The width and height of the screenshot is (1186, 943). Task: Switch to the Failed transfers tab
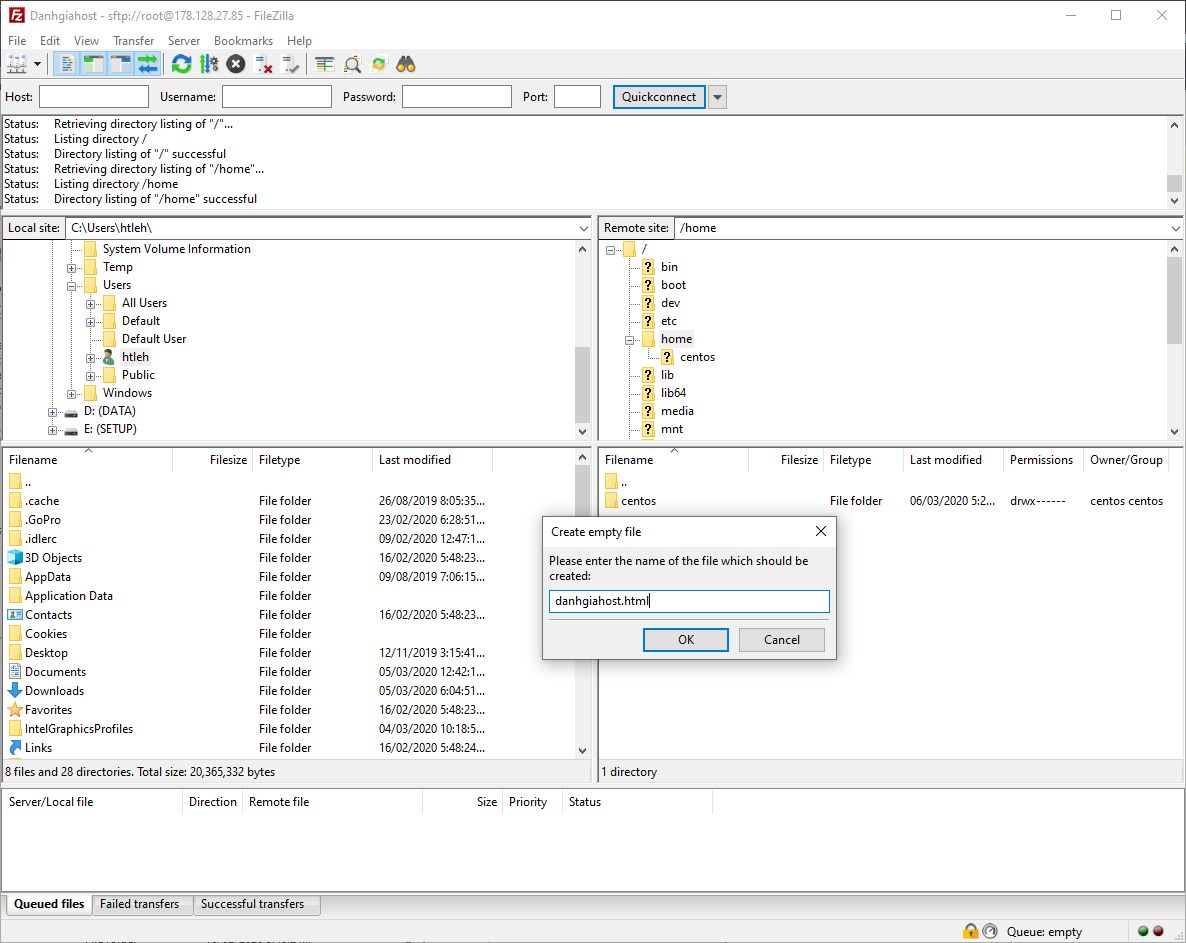click(x=140, y=904)
